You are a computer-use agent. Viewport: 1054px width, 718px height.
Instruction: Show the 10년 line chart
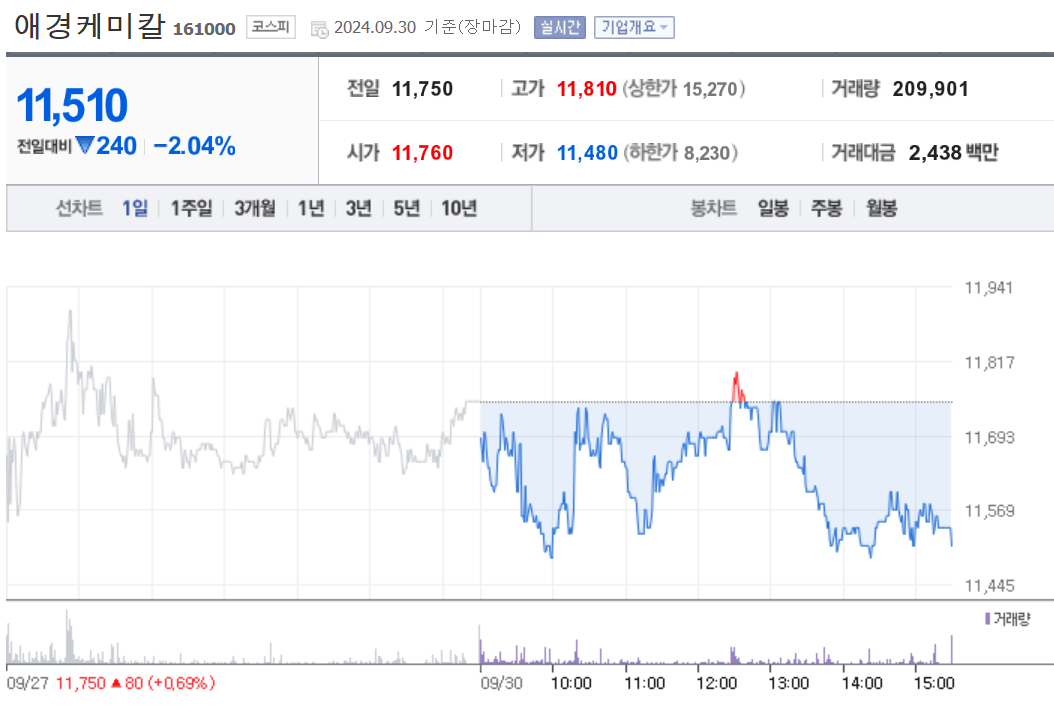click(458, 208)
